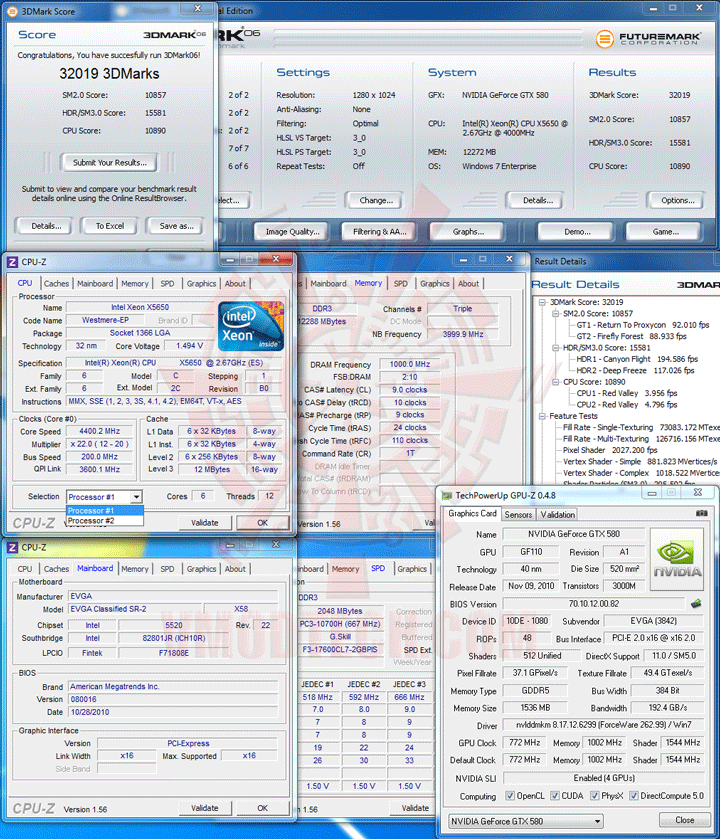Click the Demo... button

click(577, 232)
